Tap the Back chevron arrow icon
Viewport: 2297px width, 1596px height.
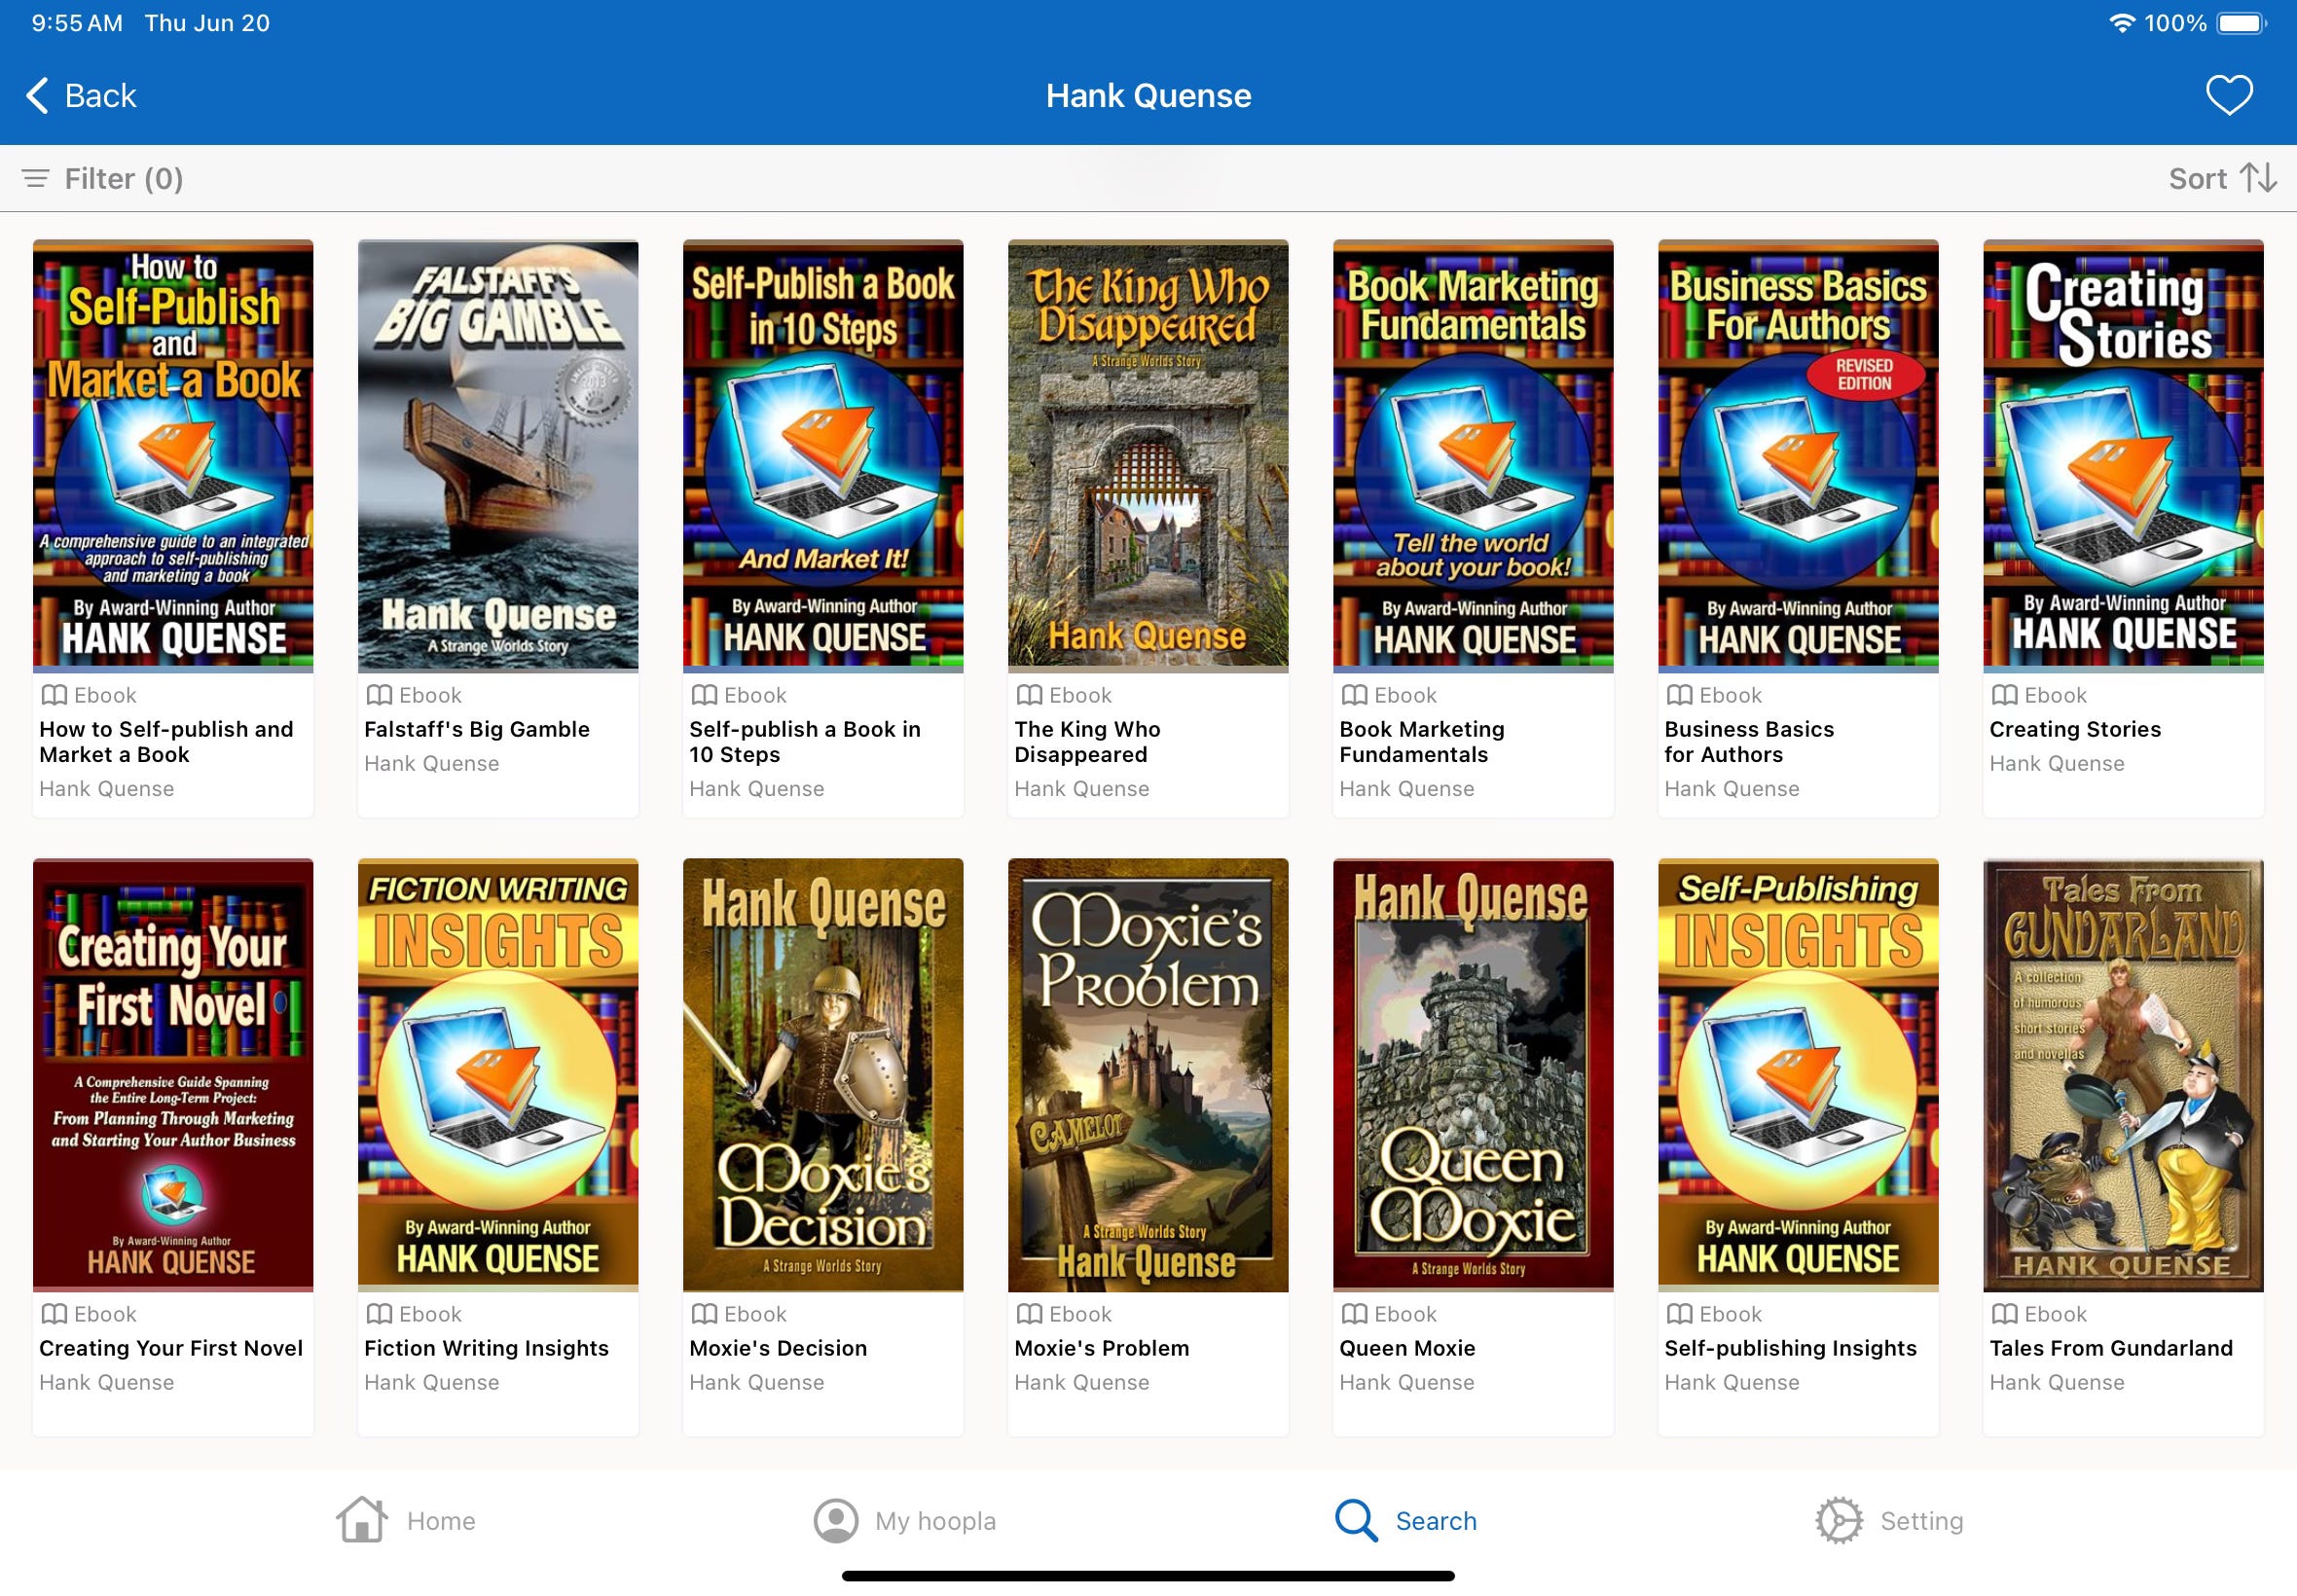point(37,96)
